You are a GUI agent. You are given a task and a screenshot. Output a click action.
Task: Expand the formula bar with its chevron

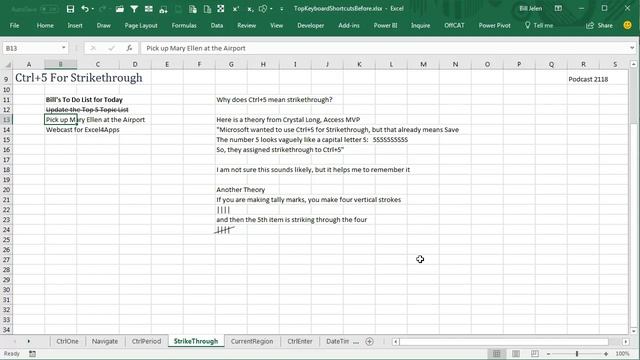click(x=632, y=48)
